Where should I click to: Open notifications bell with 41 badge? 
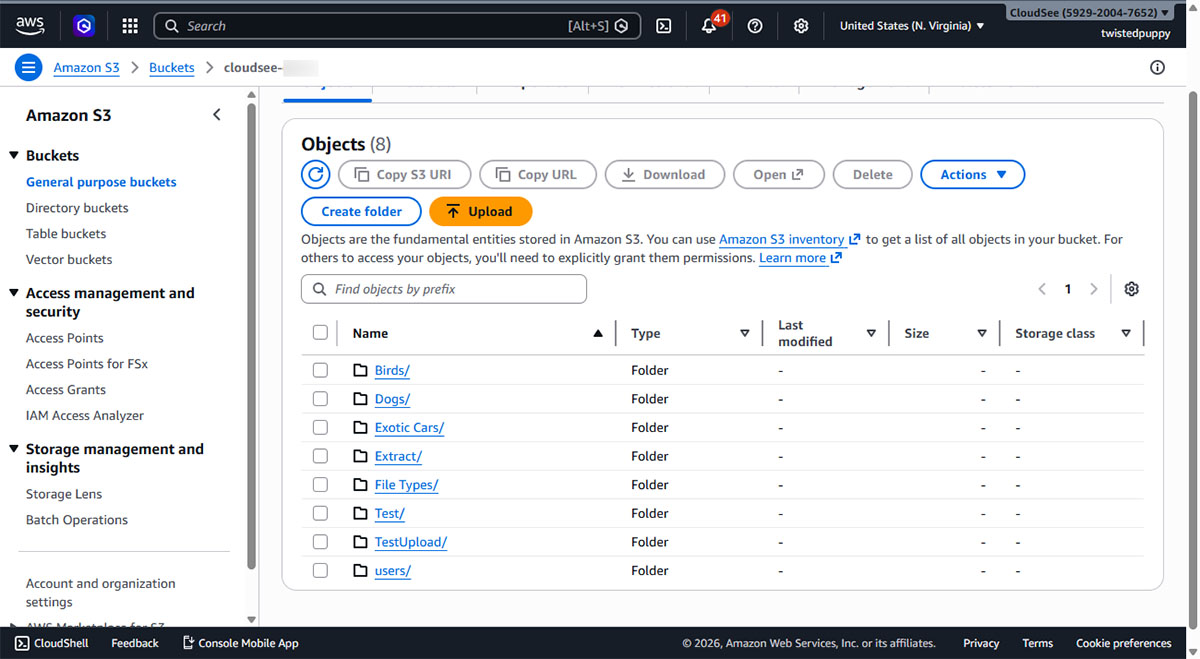[710, 25]
